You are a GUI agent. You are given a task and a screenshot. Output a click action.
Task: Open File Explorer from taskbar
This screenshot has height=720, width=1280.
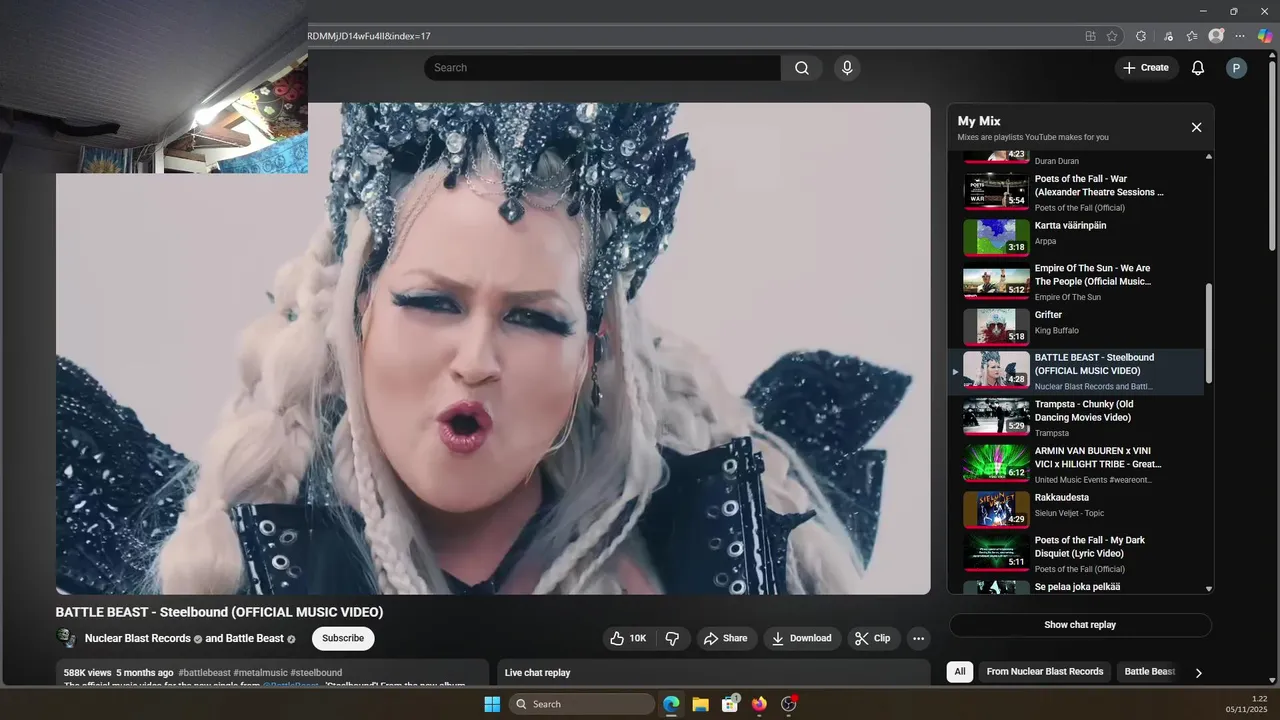[x=700, y=704]
